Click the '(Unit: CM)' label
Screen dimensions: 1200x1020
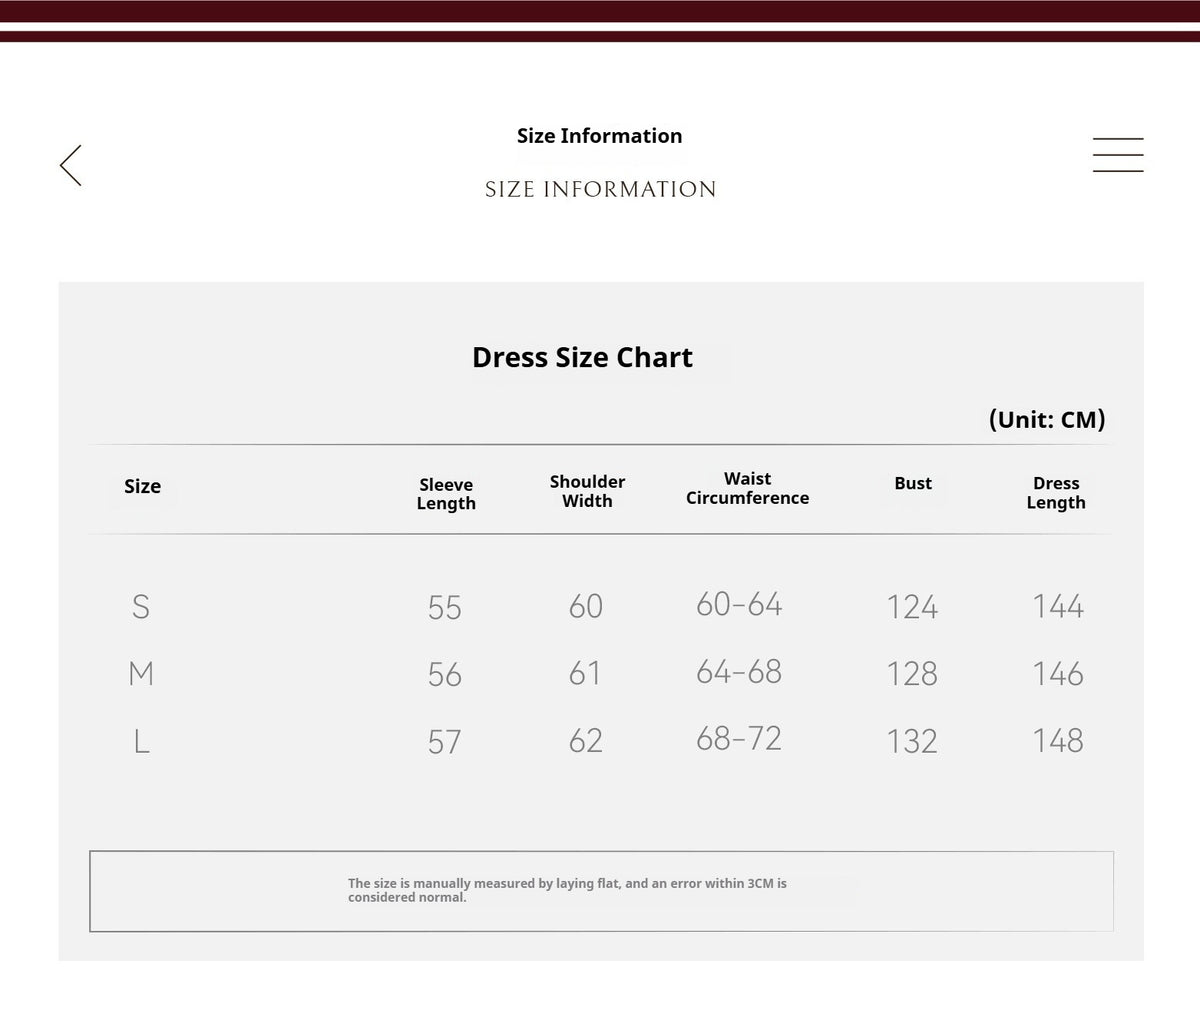click(x=1047, y=419)
